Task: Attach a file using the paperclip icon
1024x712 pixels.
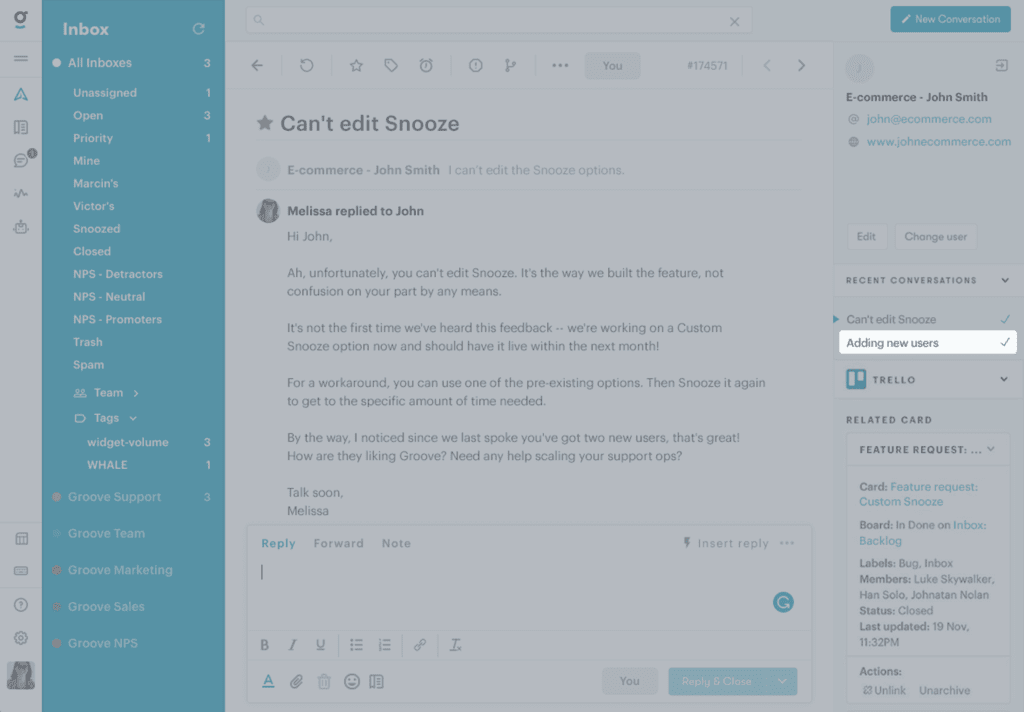Action: [x=296, y=681]
